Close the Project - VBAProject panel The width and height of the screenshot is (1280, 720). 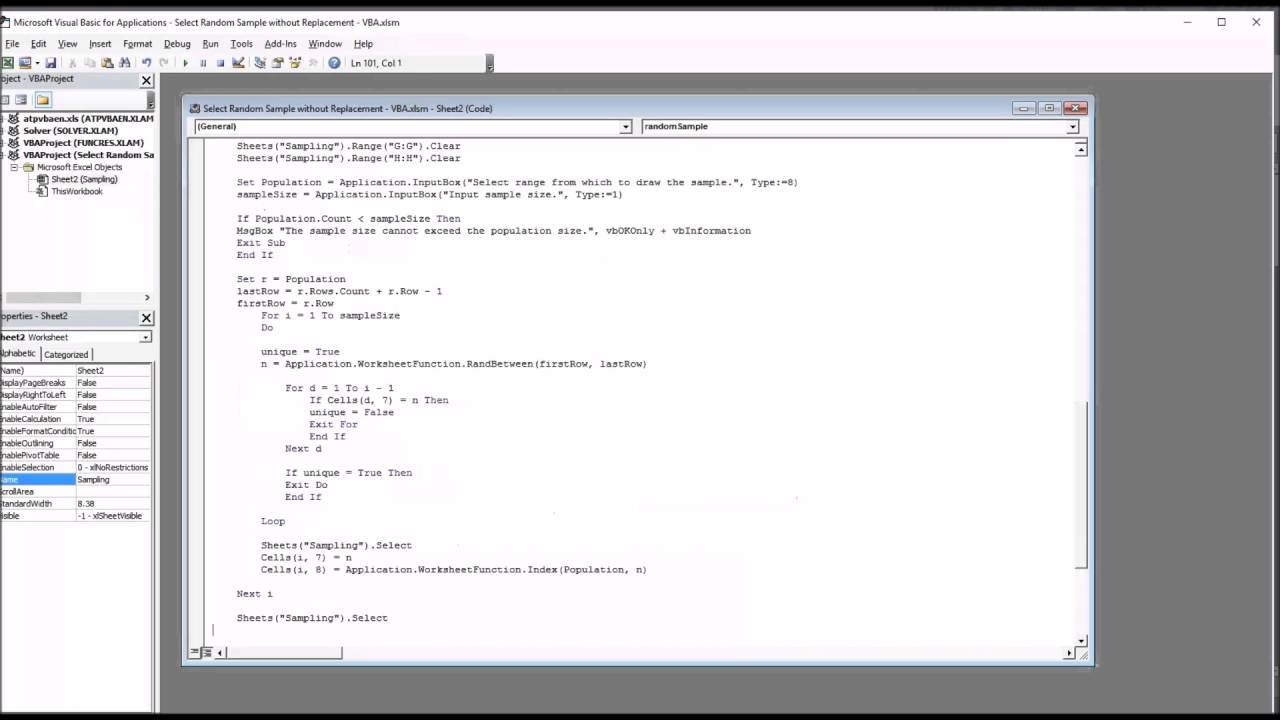pos(146,80)
